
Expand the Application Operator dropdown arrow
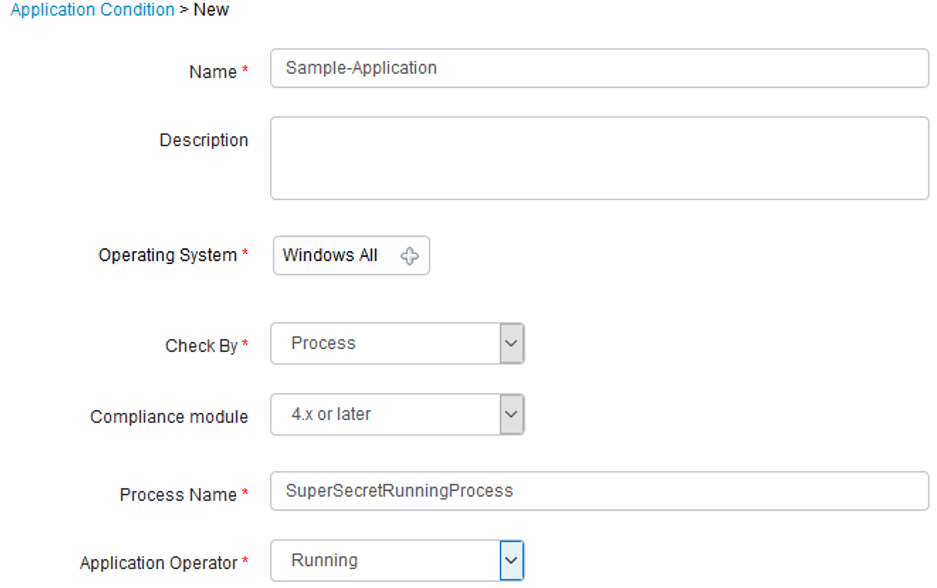512,561
